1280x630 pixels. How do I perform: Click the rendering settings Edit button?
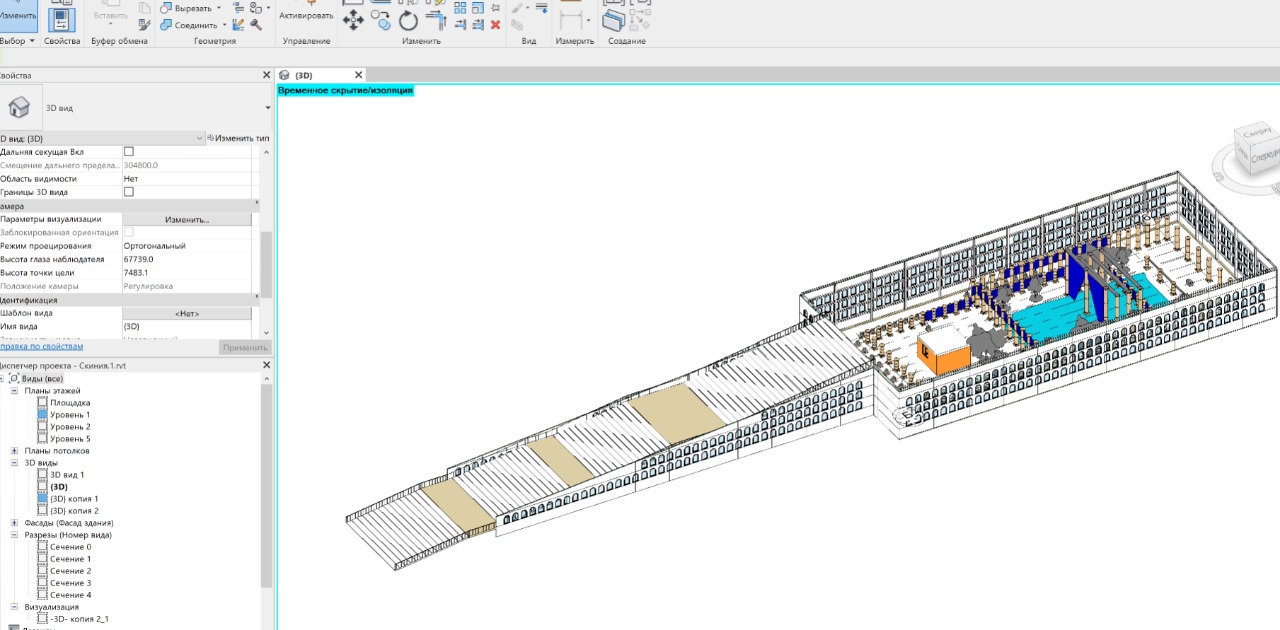187,219
